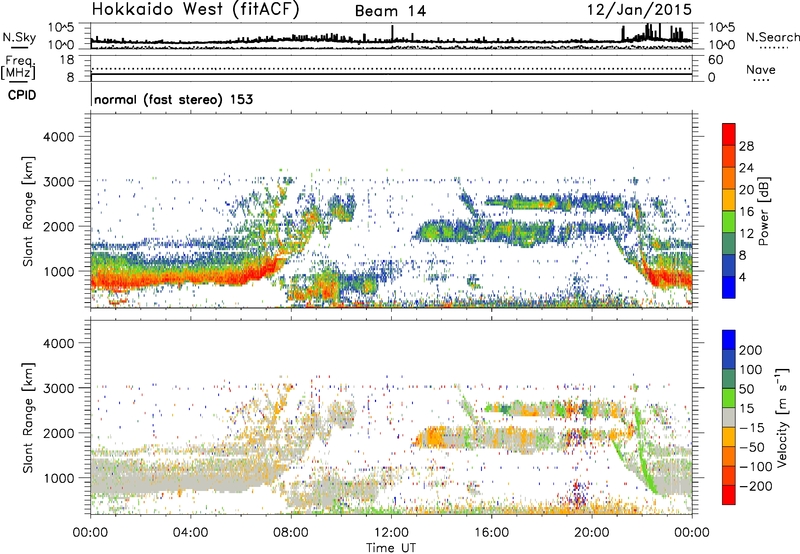Click 'Slant Range [km]' label of power panel
This screenshot has height=554, width=800.
28,211
